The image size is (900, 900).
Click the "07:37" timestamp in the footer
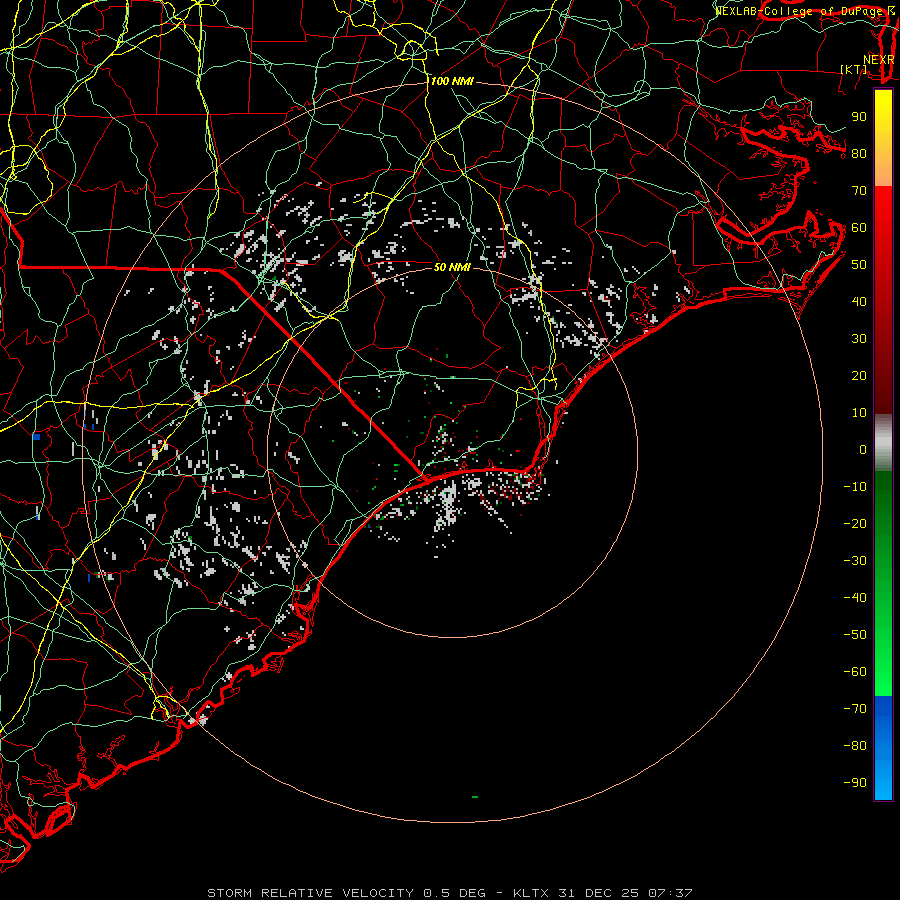pyautogui.click(x=670, y=893)
